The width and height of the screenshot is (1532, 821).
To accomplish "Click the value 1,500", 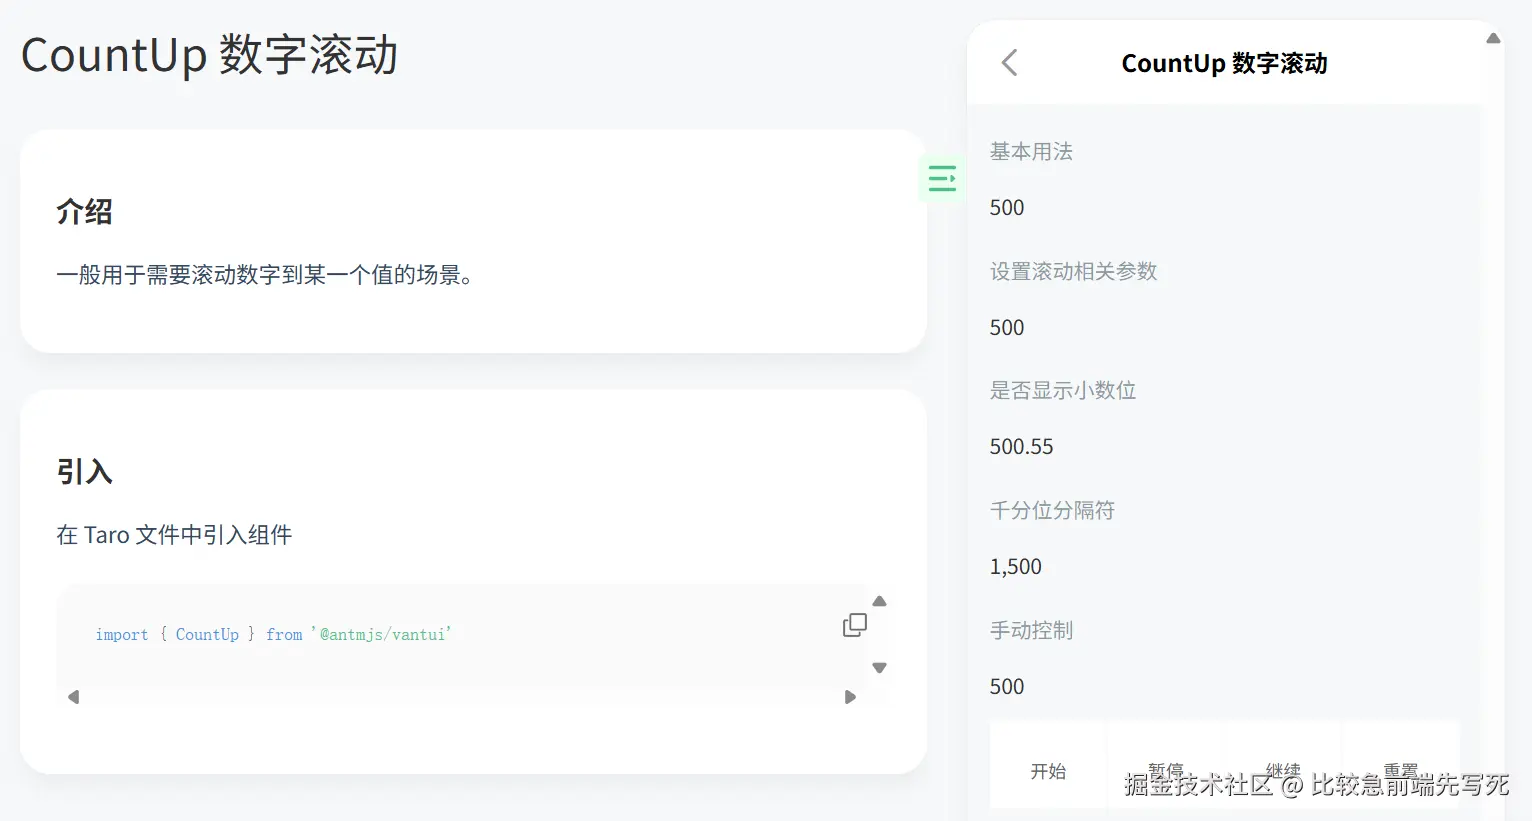I will point(1015,567).
